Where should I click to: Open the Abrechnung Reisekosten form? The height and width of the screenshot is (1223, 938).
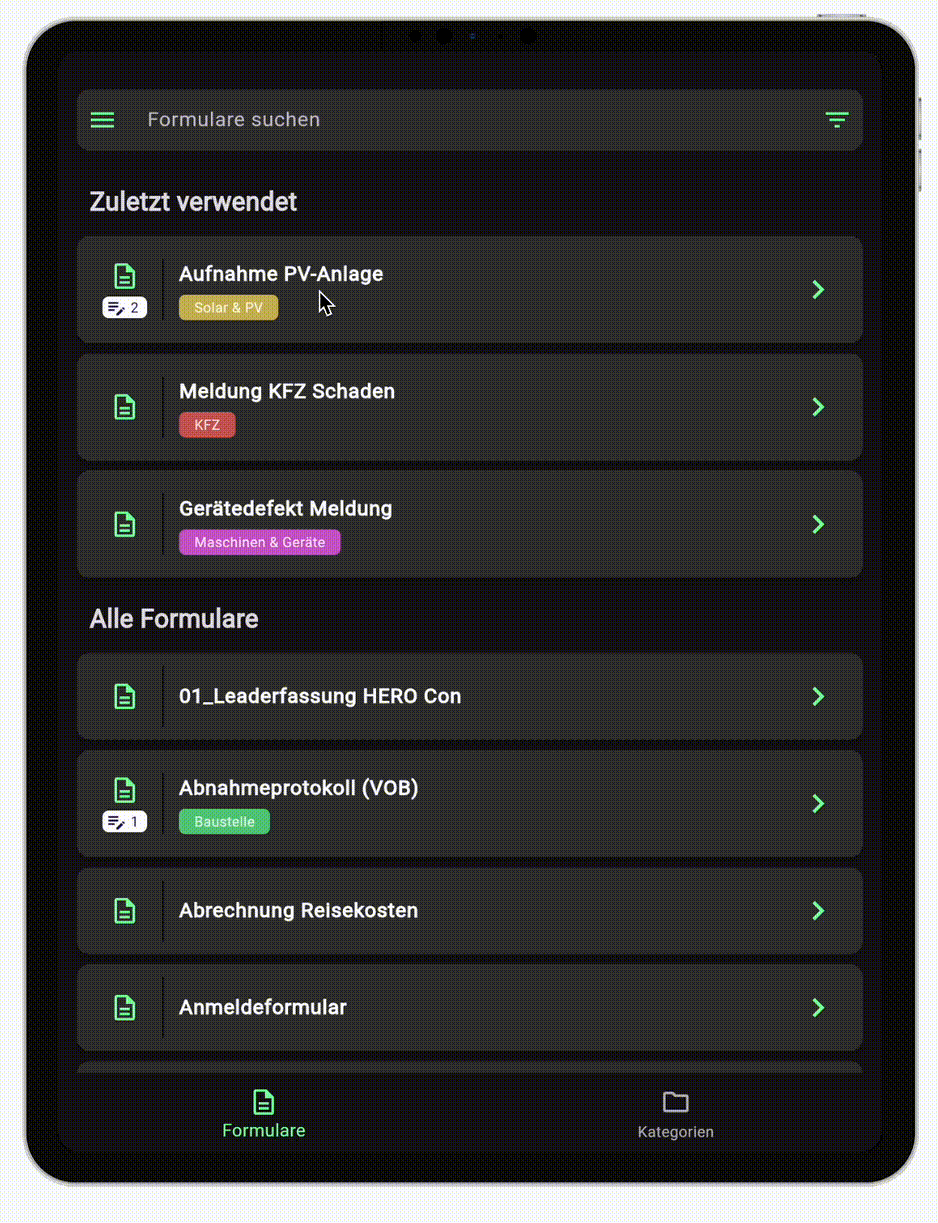pos(298,911)
